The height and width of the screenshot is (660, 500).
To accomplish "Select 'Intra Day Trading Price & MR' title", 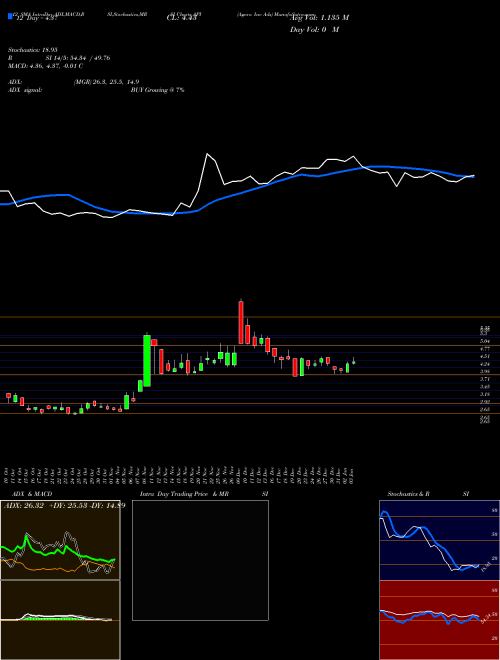I will (x=184, y=494).
